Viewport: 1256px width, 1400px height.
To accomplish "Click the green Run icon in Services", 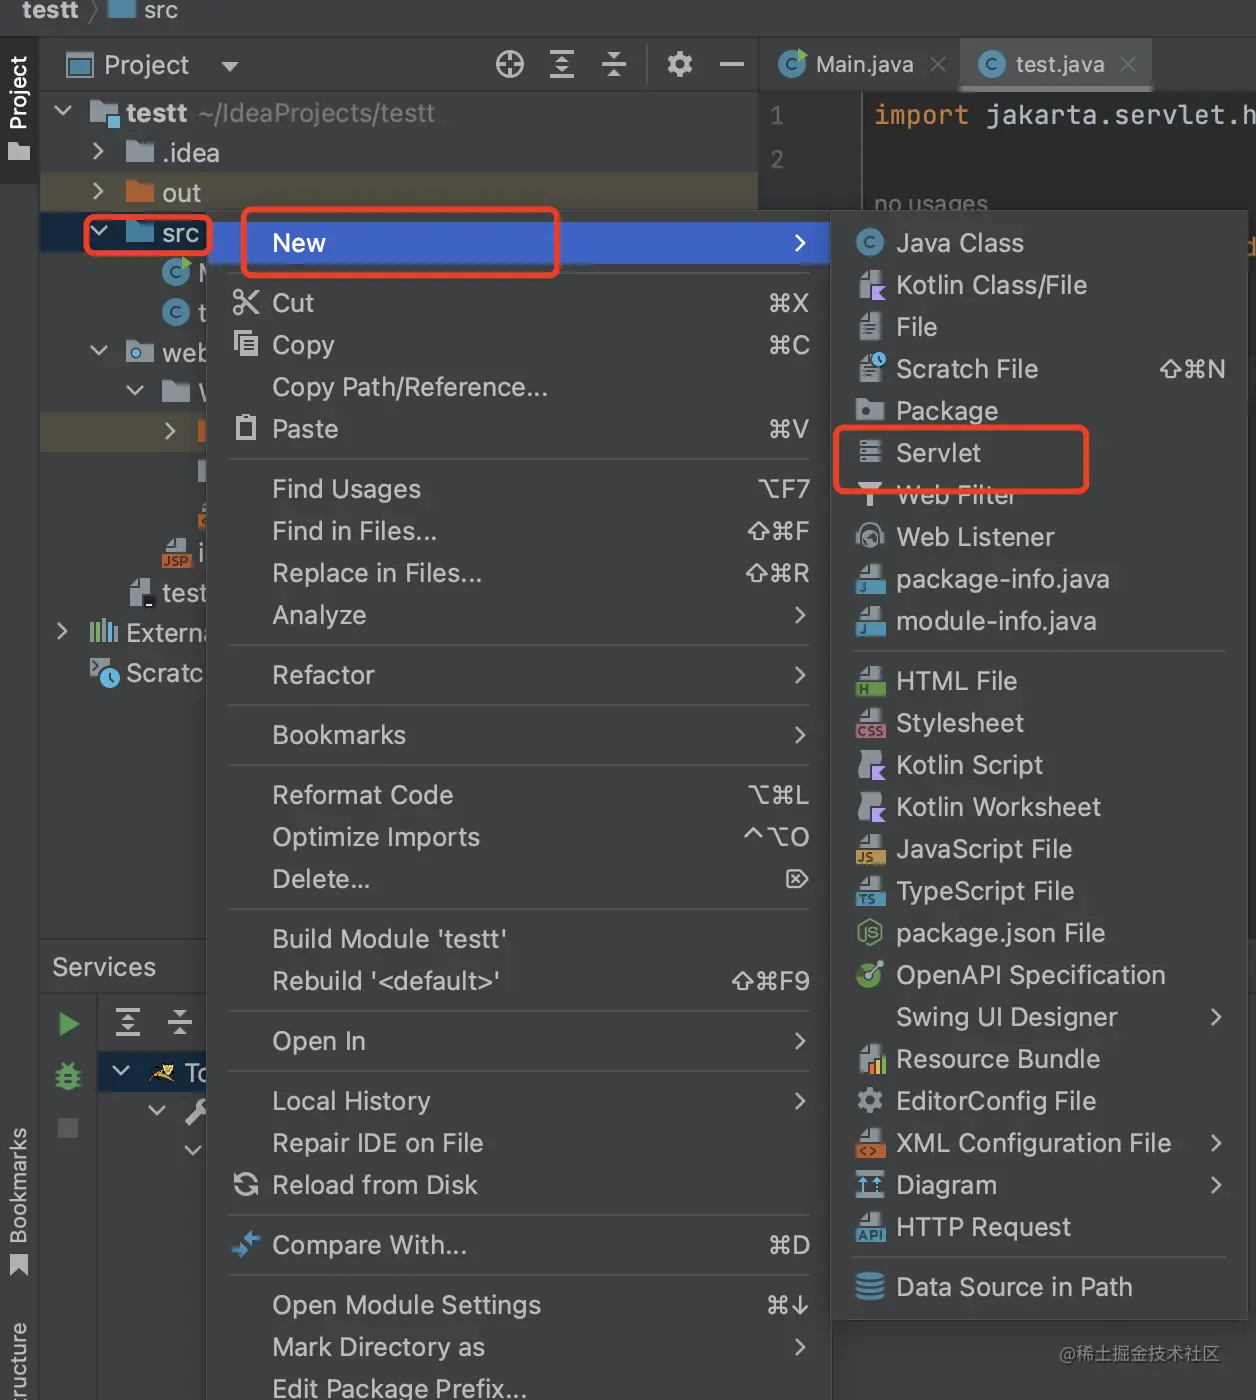I will [x=68, y=1024].
